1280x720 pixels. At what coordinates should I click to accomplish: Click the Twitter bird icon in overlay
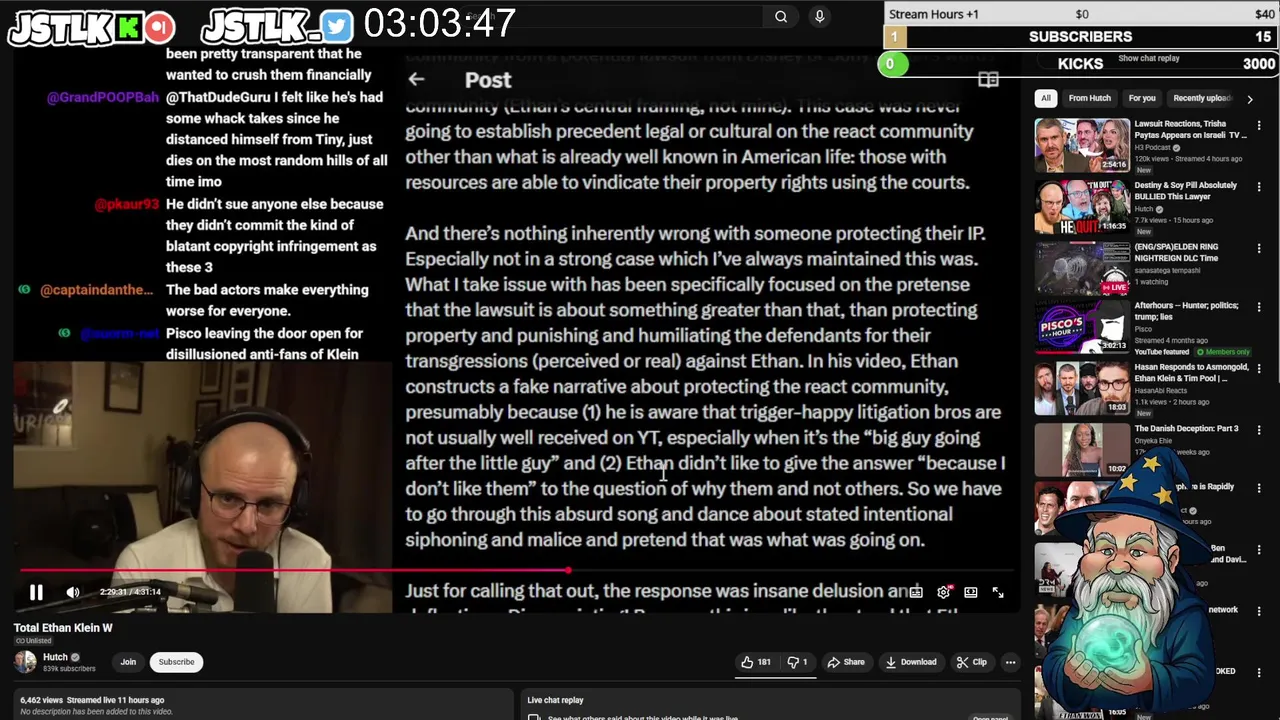point(336,27)
